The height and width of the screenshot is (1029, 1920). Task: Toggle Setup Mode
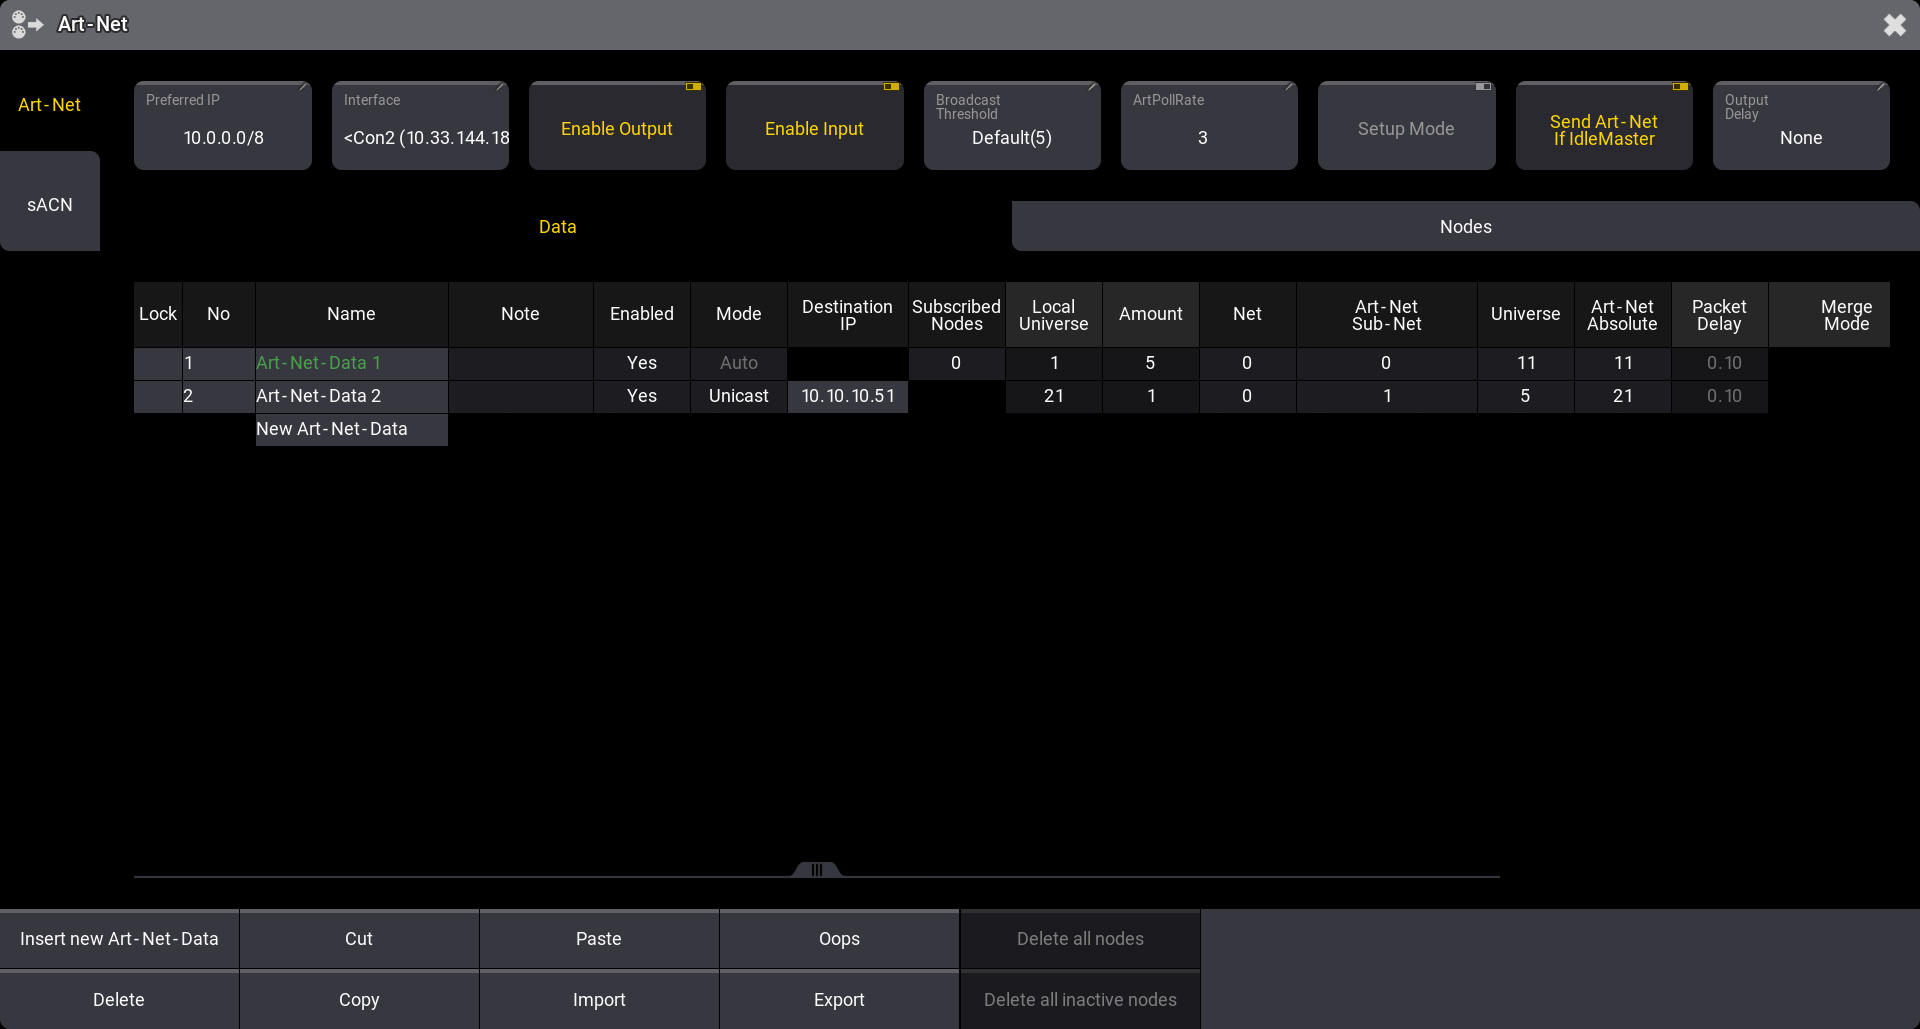coord(1406,126)
